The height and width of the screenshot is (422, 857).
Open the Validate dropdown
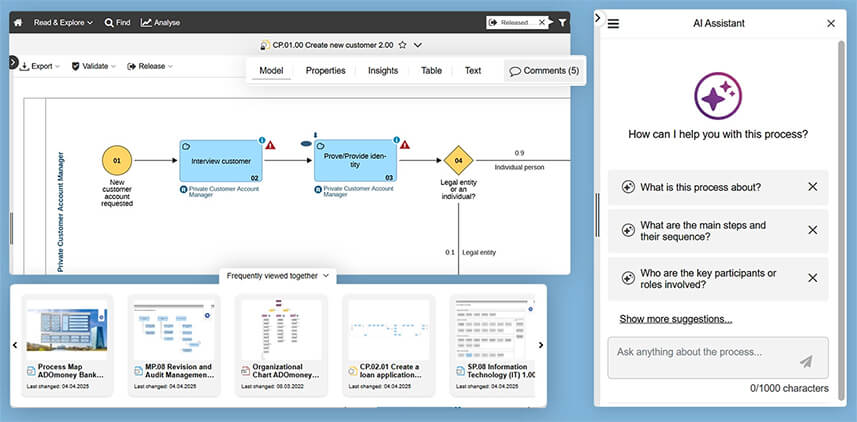pyautogui.click(x=93, y=66)
